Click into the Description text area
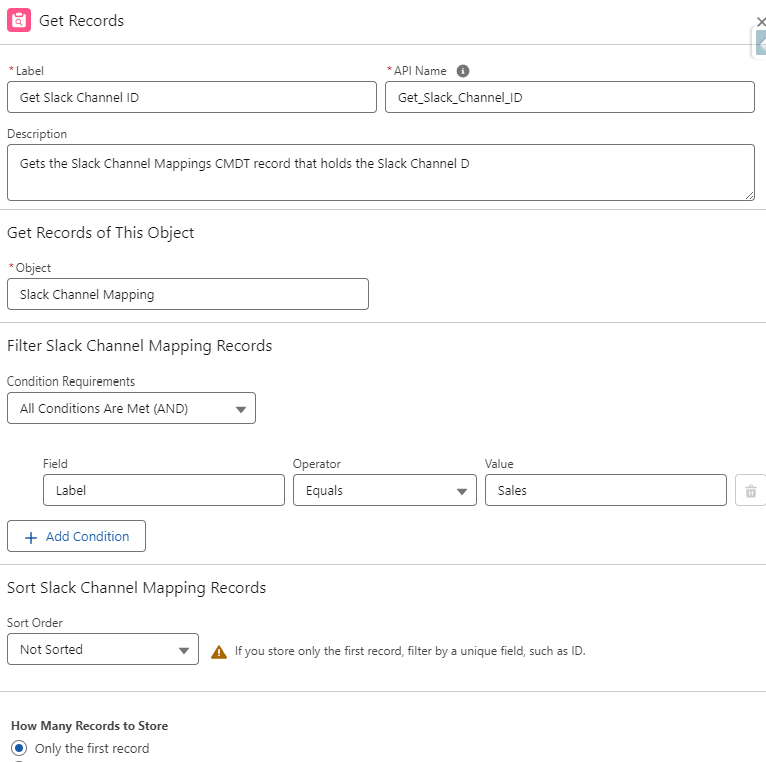This screenshot has height=762, width=766. click(x=381, y=172)
